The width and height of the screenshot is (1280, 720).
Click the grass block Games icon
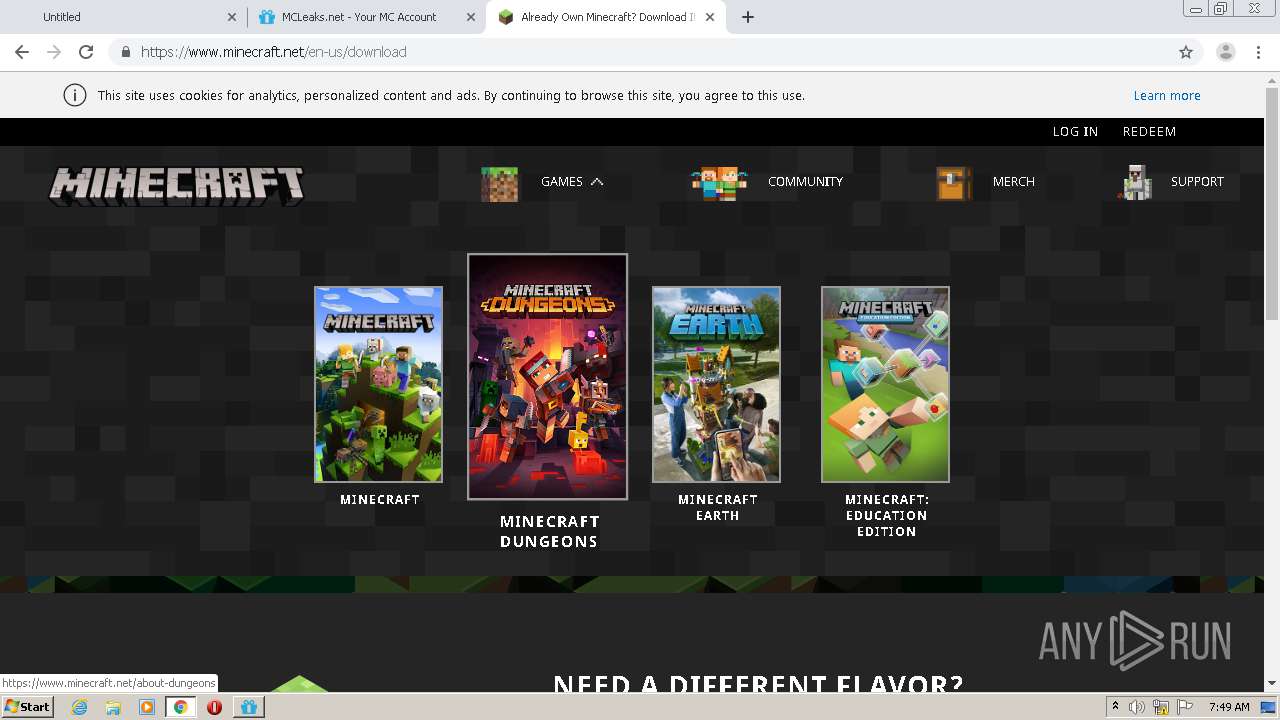tap(500, 183)
